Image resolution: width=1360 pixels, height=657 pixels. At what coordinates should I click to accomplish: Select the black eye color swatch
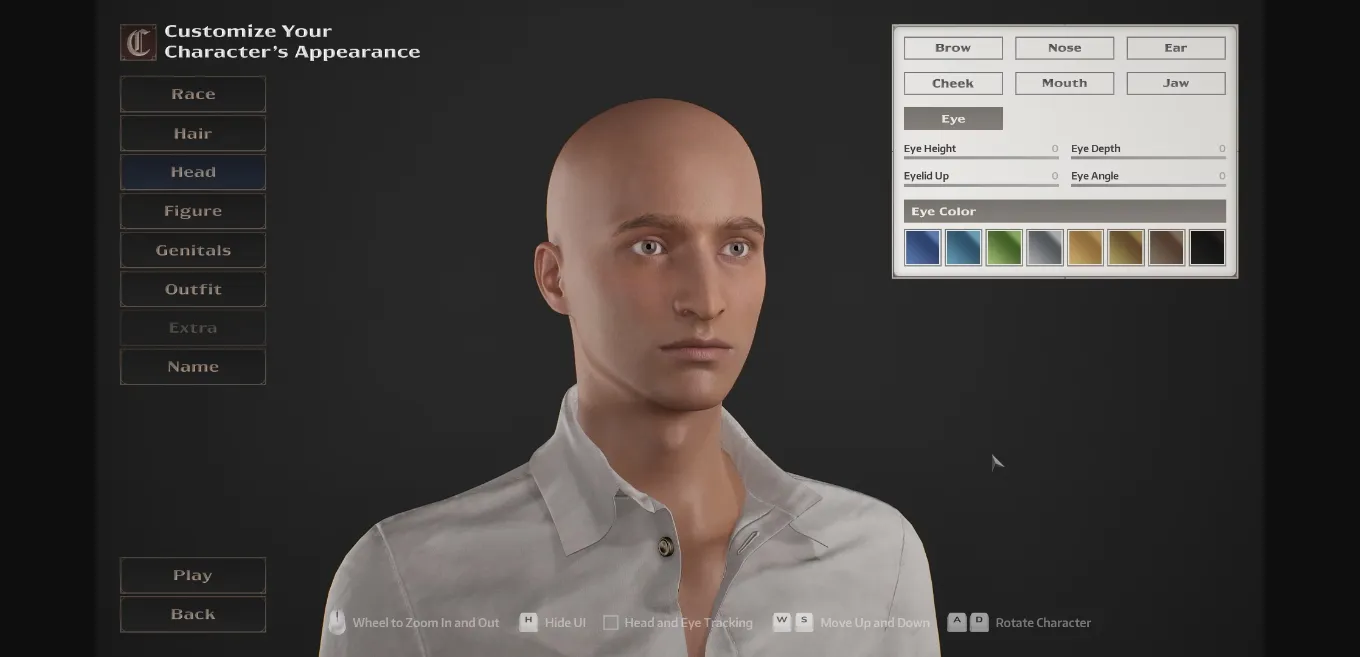[1207, 247]
